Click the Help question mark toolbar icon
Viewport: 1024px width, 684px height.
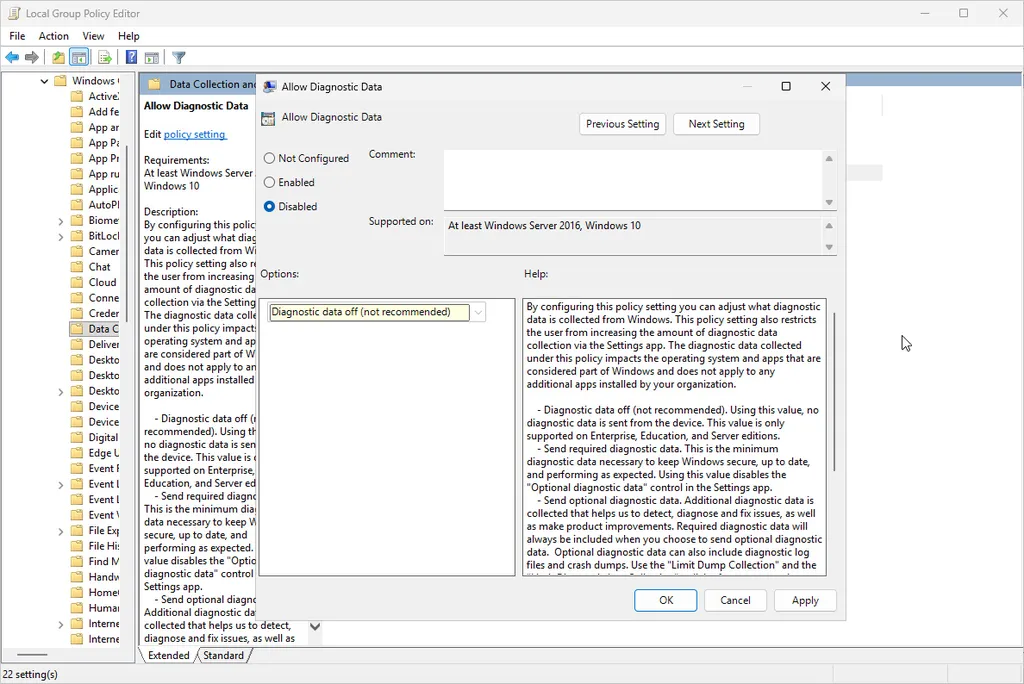click(131, 57)
